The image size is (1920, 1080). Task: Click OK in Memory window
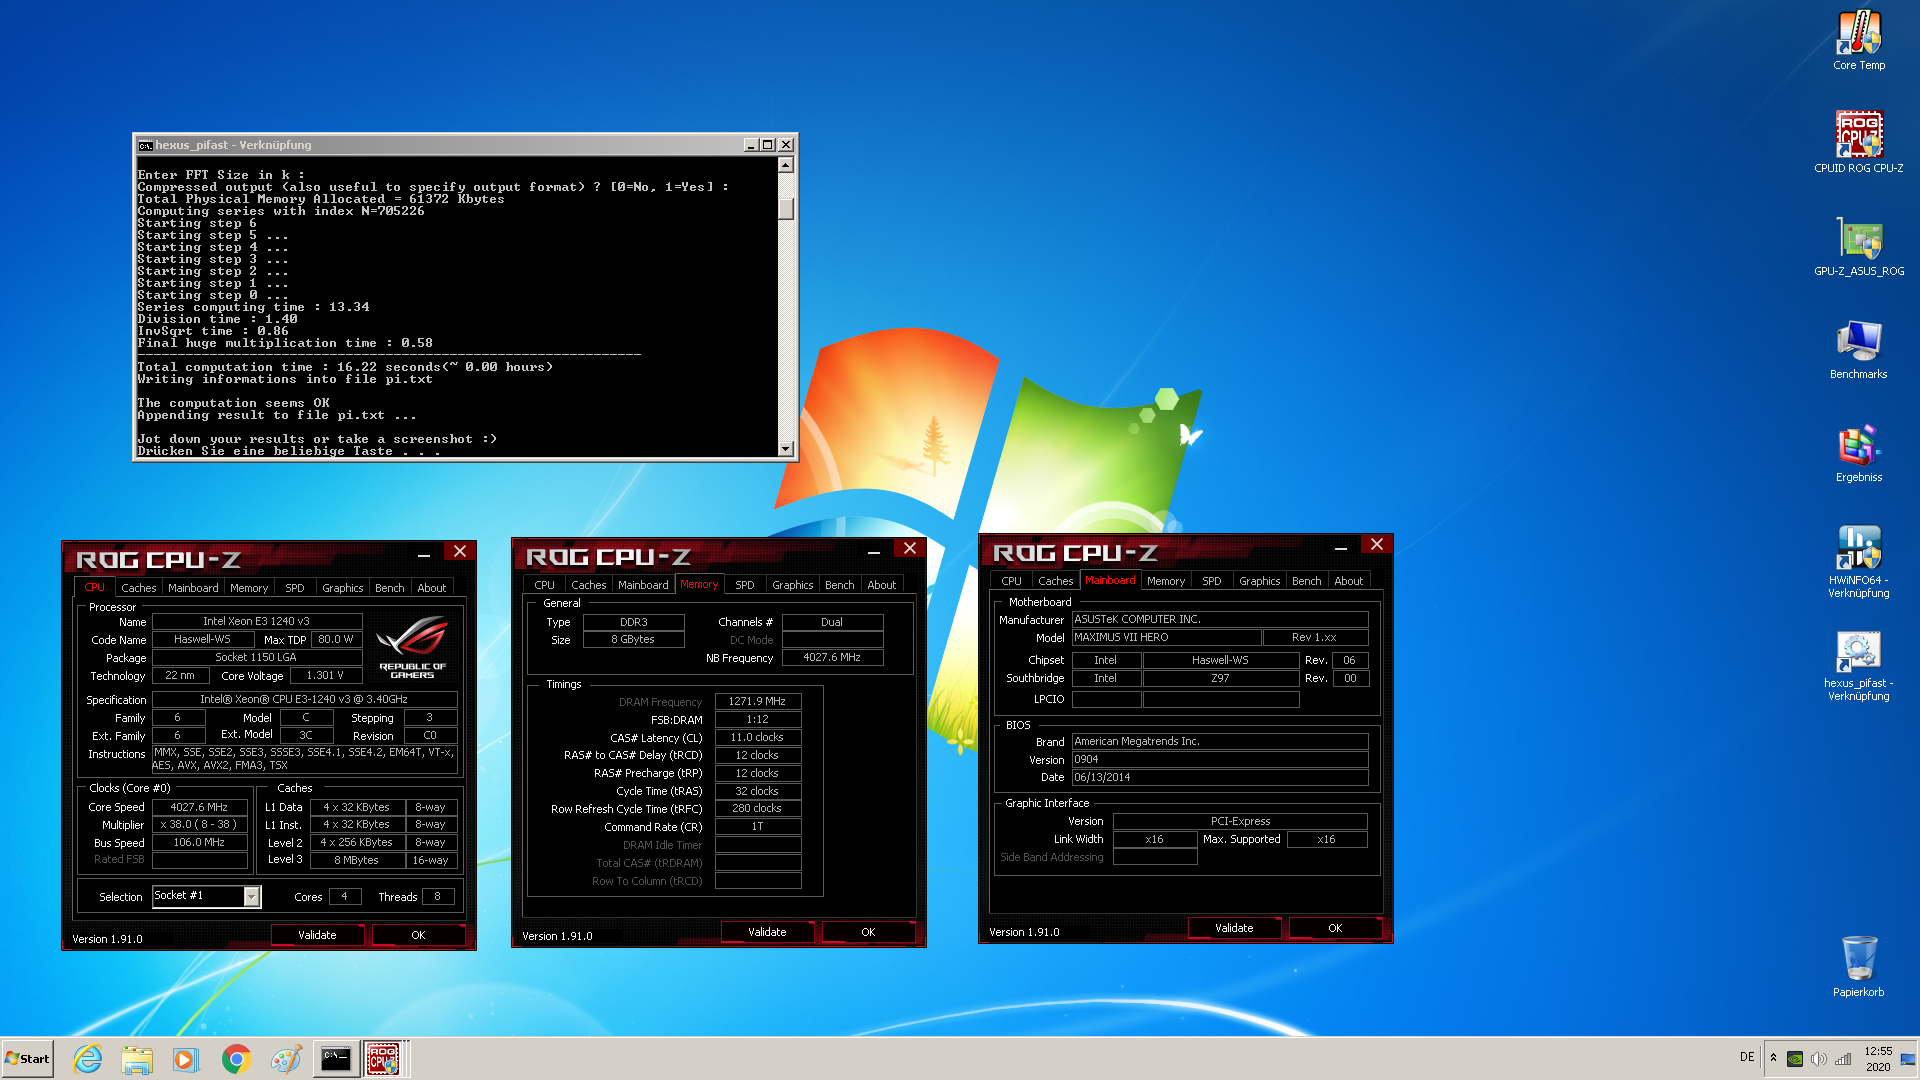[868, 932]
